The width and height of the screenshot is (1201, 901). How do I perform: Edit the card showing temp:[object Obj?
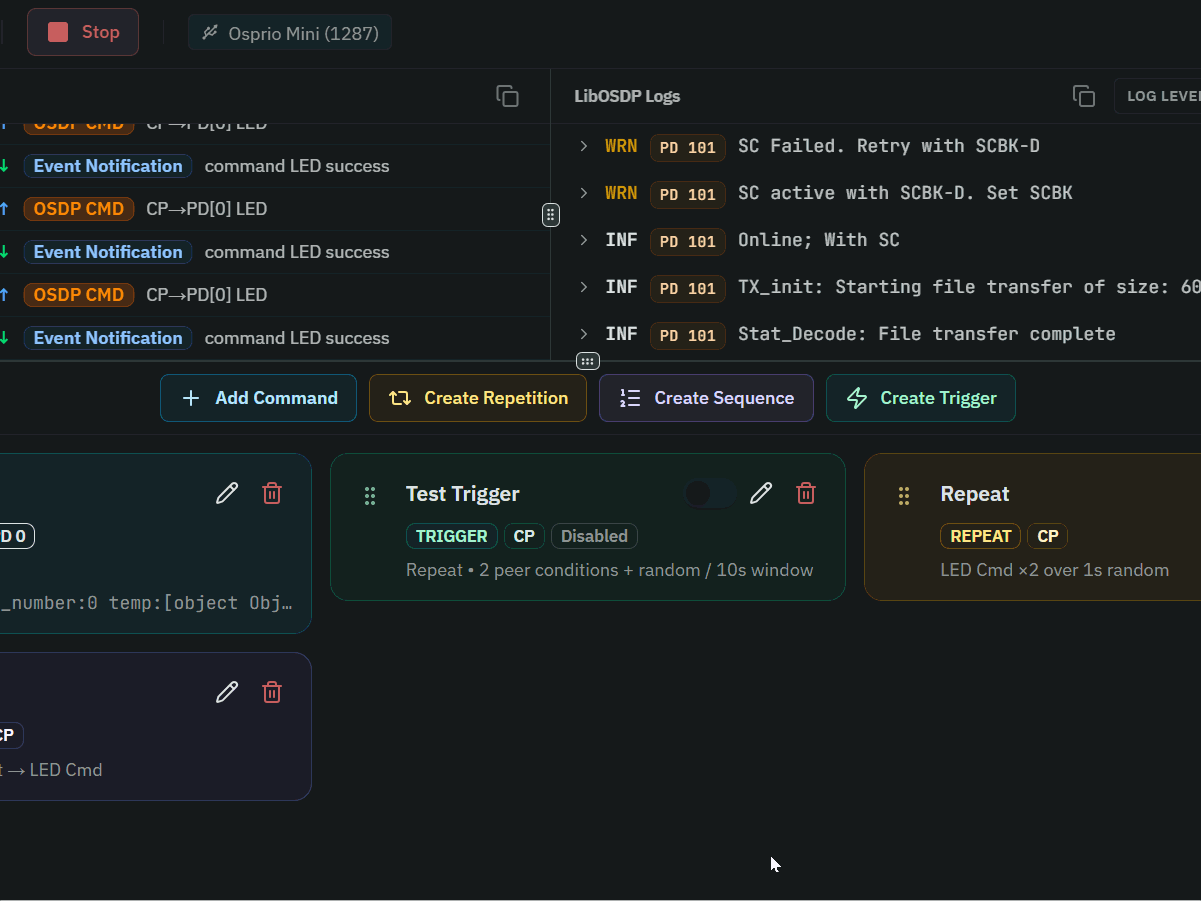coord(227,493)
